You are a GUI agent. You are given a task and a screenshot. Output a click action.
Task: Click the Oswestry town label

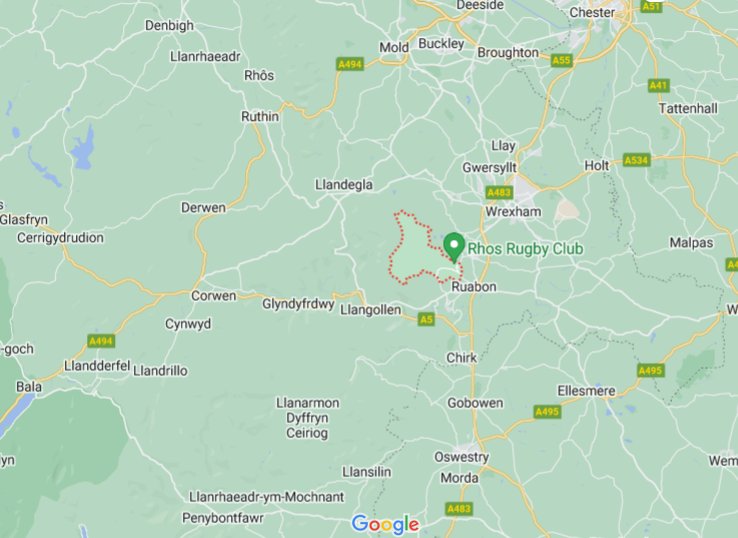(462, 457)
